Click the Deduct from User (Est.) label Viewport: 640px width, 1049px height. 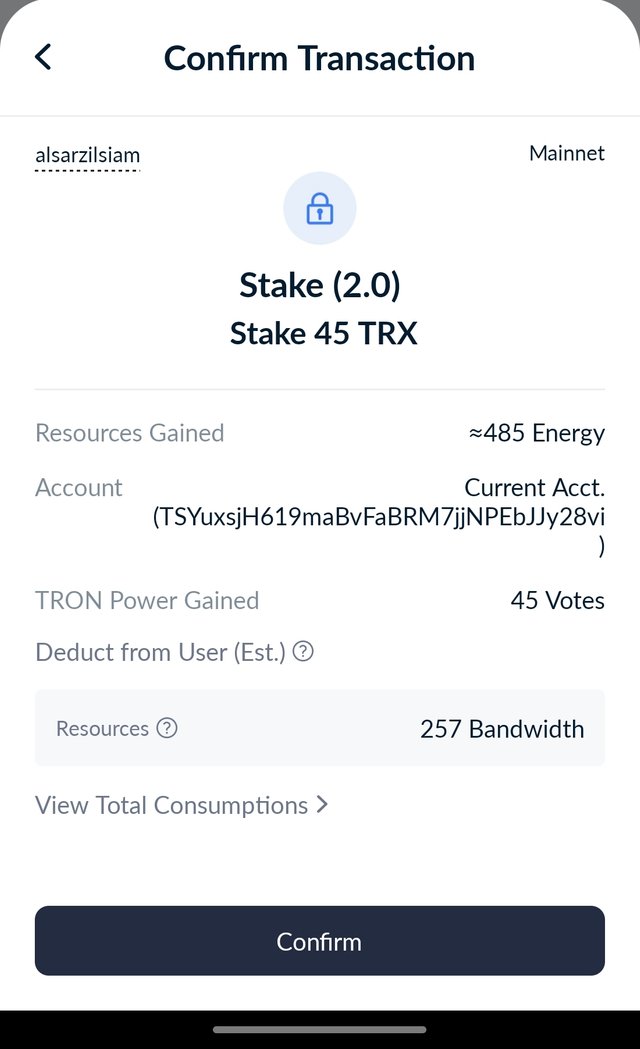click(160, 652)
